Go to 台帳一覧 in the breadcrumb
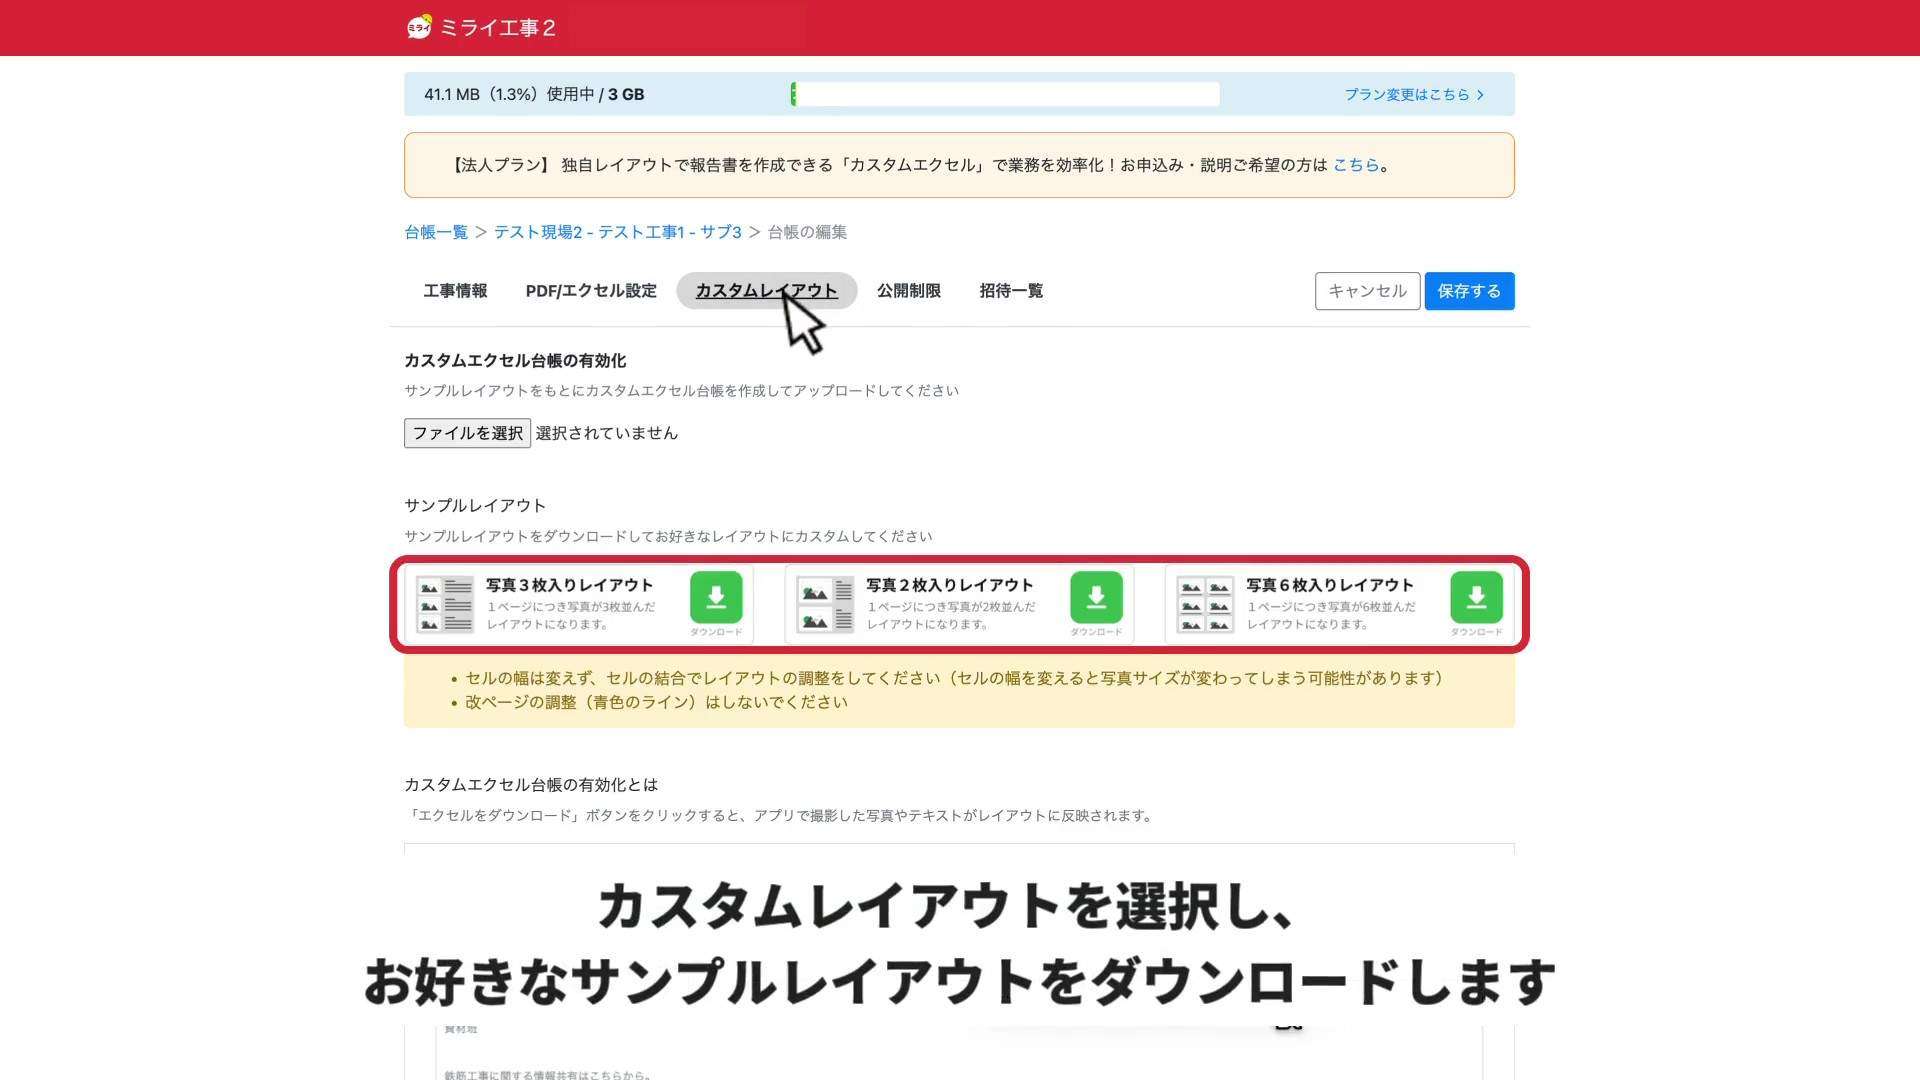Viewport: 1920px width, 1080px height. click(x=436, y=232)
